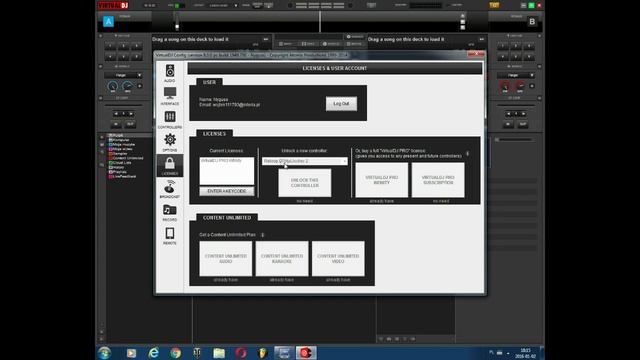Adjust the second left deck effect knob

pyautogui.click(x=127, y=86)
